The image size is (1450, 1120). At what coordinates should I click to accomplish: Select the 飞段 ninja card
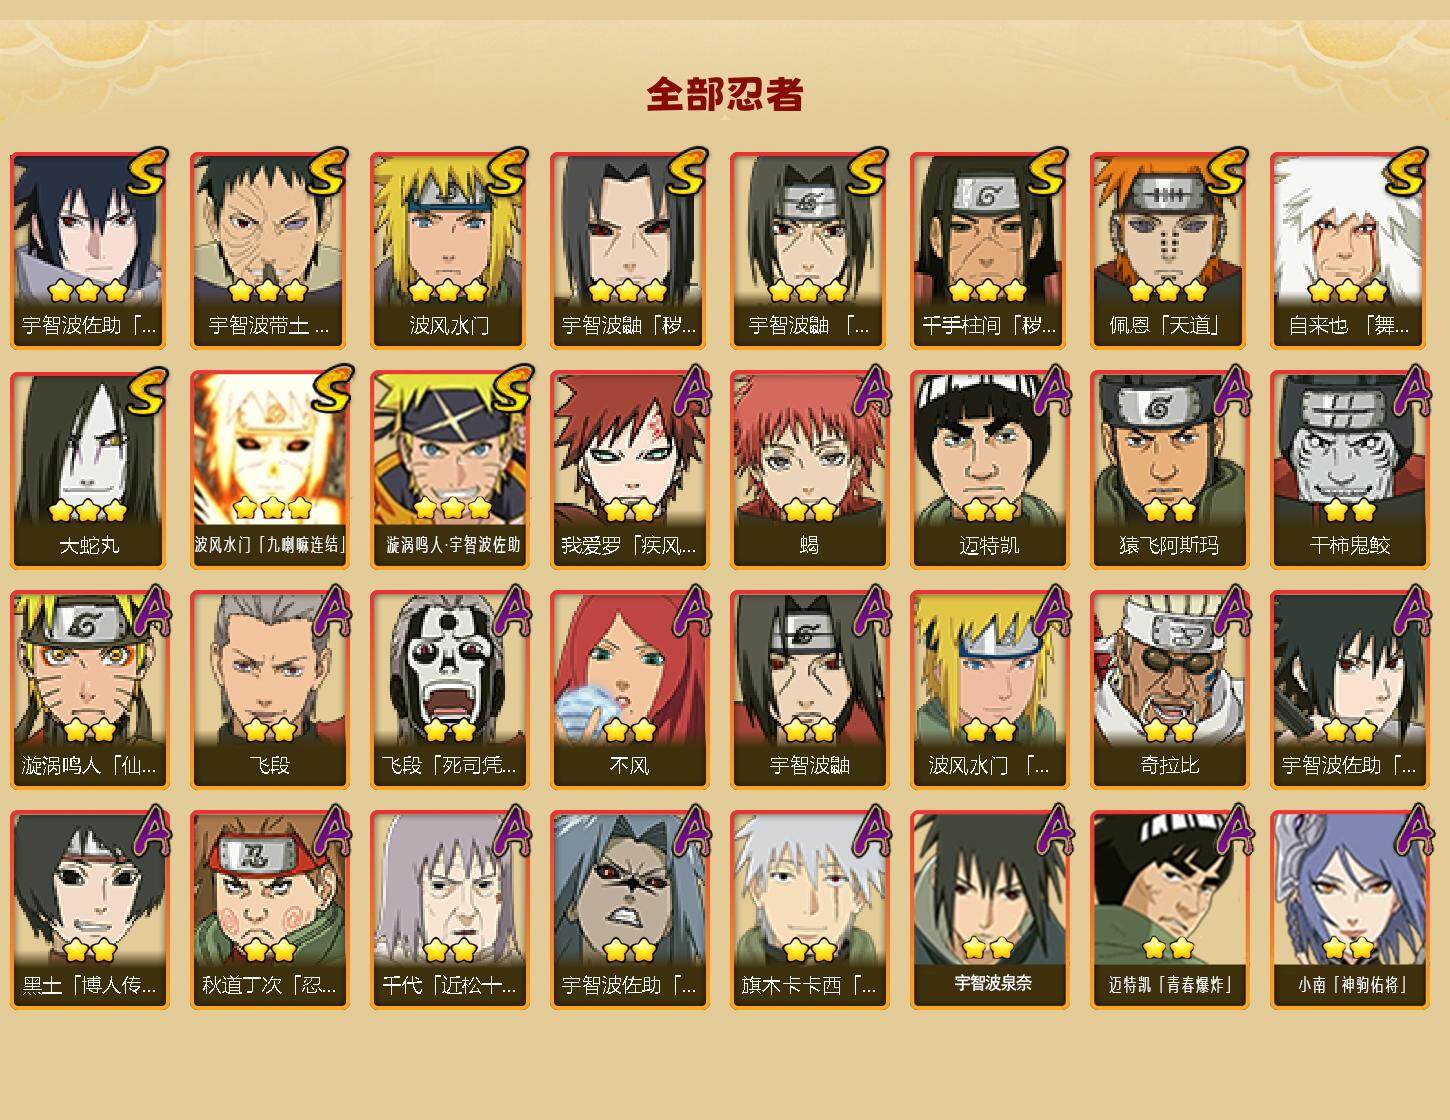click(x=269, y=690)
